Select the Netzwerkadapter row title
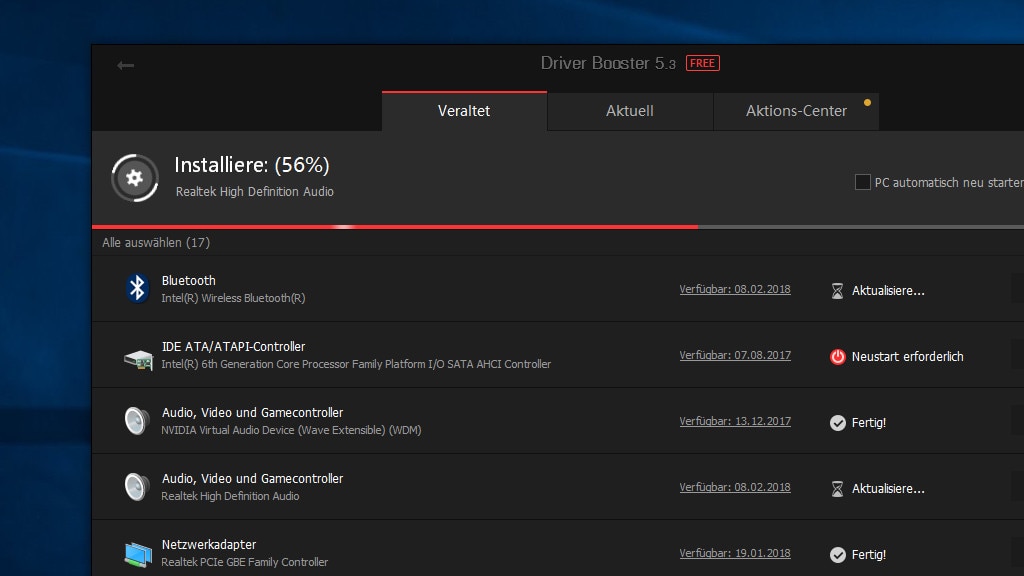Screen dimensions: 1024x576 pyautogui.click(x=209, y=544)
